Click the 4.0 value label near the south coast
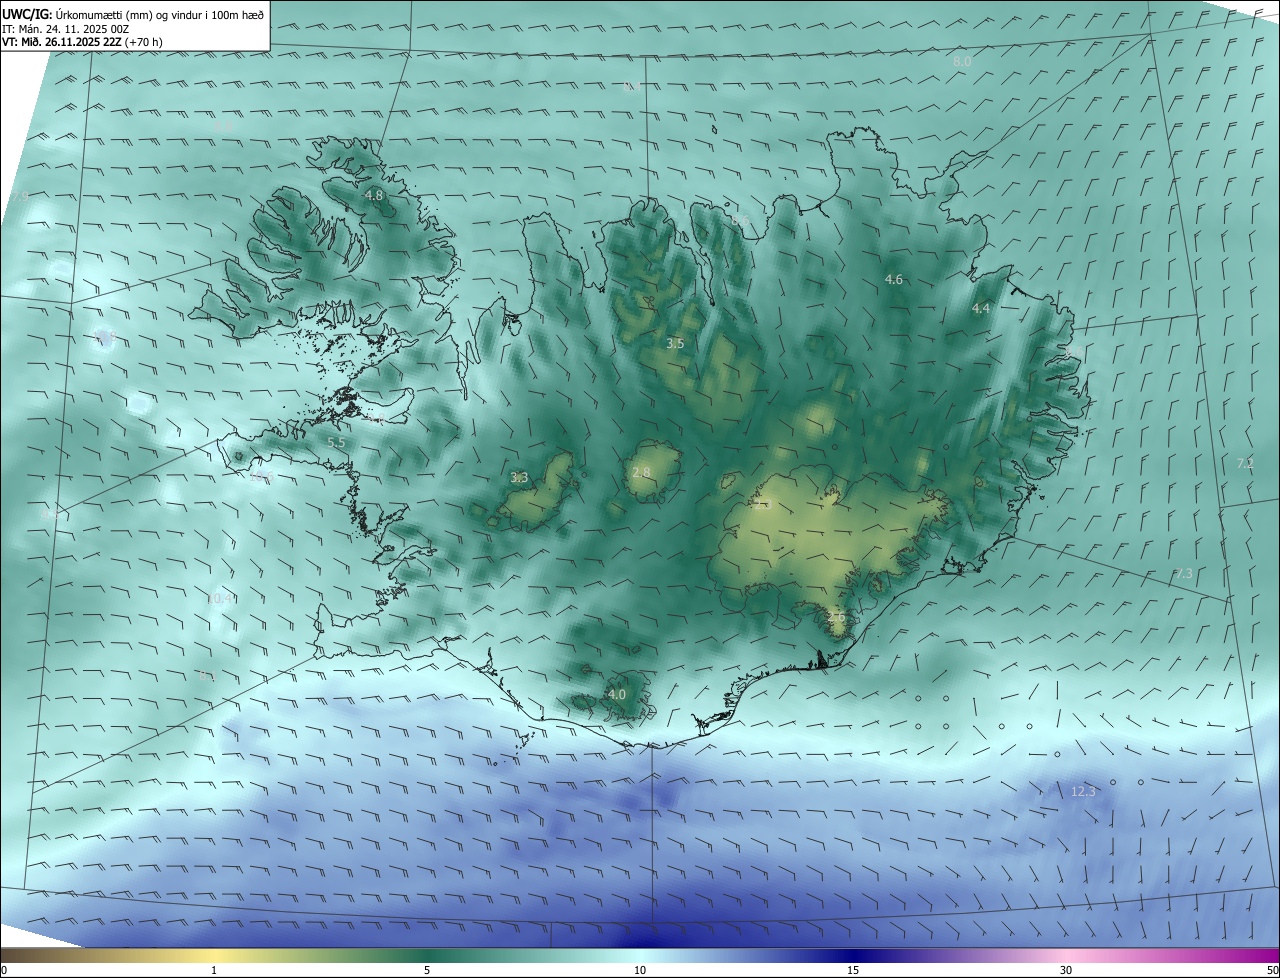Viewport: 1280px width, 978px height. click(617, 694)
